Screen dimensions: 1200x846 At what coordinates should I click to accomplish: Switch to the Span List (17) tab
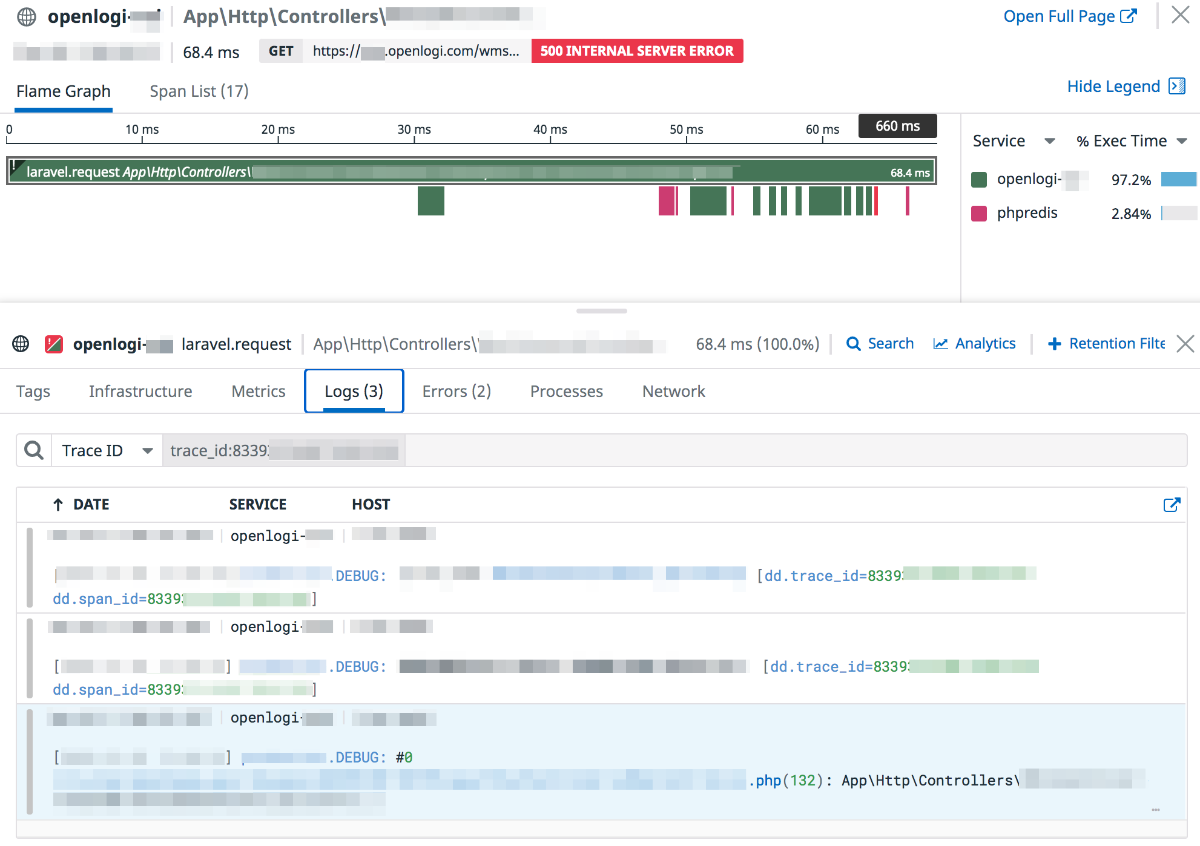pyautogui.click(x=199, y=91)
